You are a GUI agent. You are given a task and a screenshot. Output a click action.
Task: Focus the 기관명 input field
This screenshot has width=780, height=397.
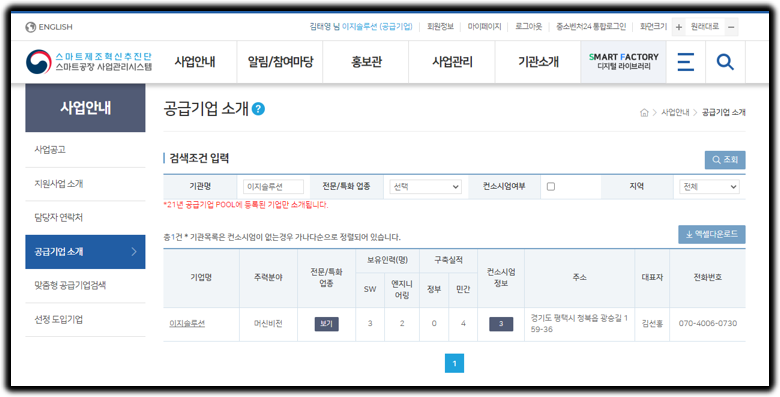274,187
